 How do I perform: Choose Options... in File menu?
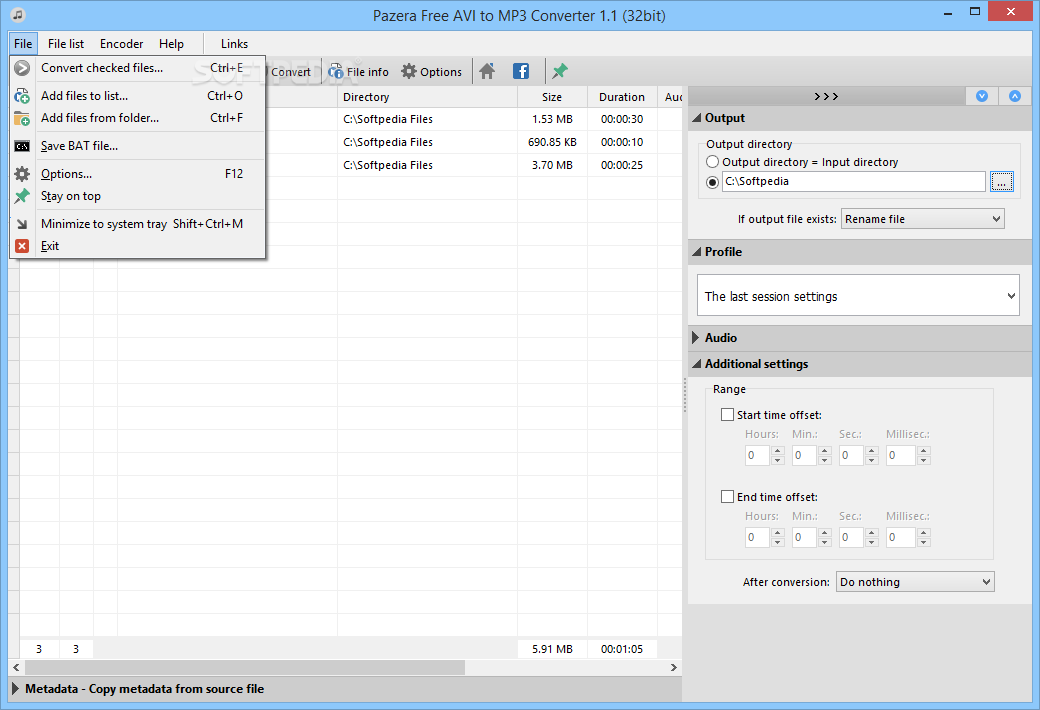click(137, 174)
